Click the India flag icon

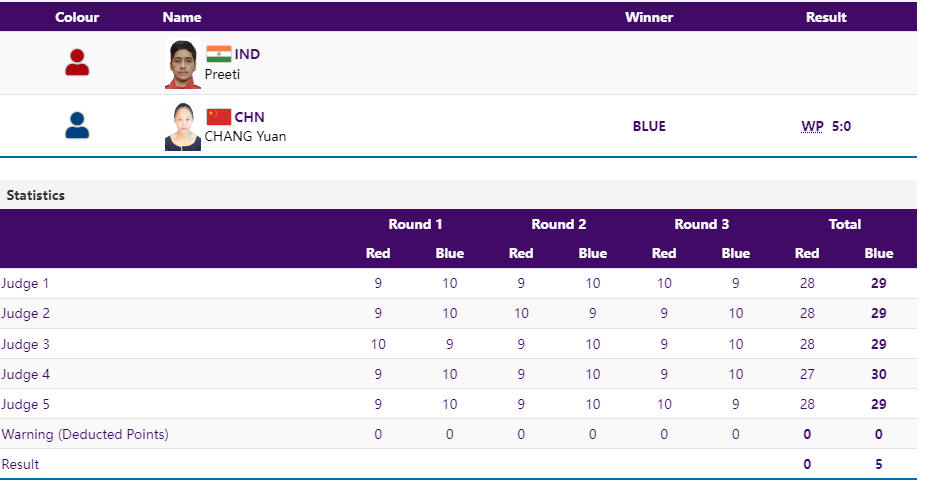(218, 54)
